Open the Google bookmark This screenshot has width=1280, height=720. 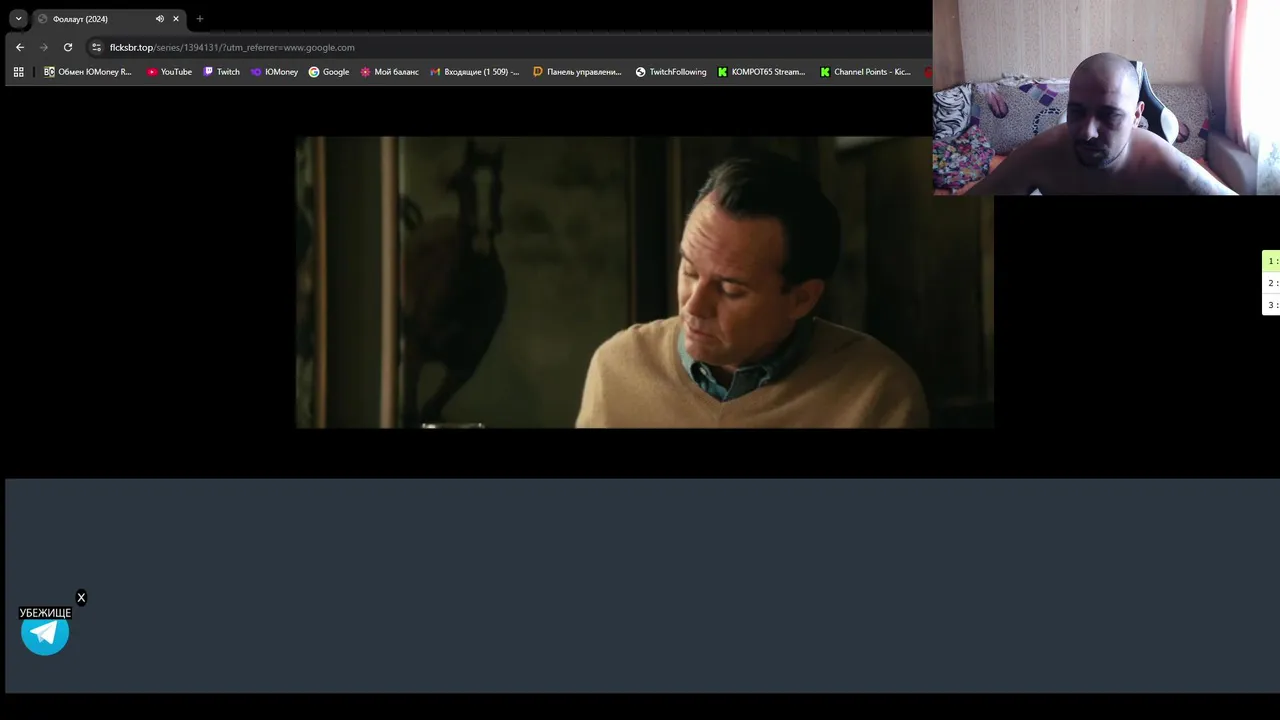tap(329, 72)
